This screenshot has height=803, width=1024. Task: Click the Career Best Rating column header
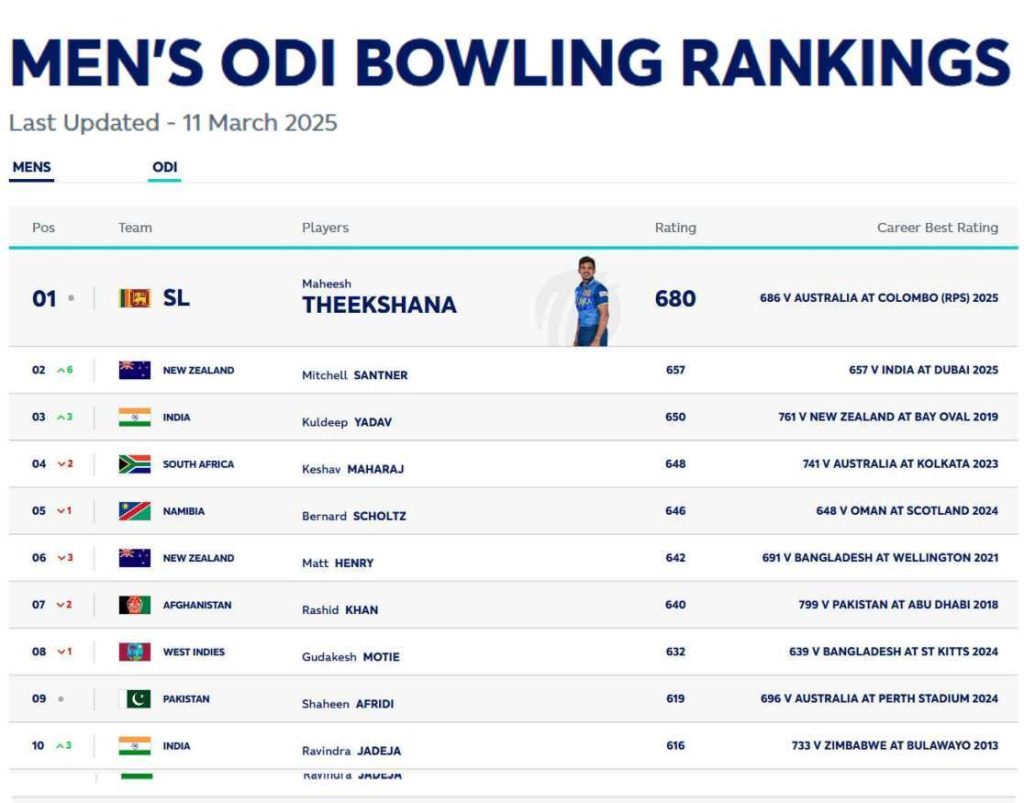(x=937, y=228)
